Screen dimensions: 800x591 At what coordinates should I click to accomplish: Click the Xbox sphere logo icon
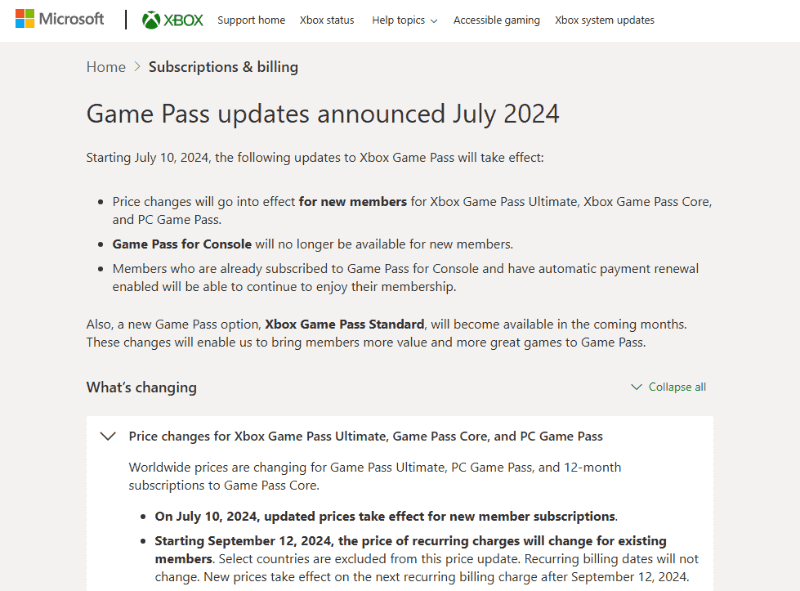pyautogui.click(x=151, y=20)
